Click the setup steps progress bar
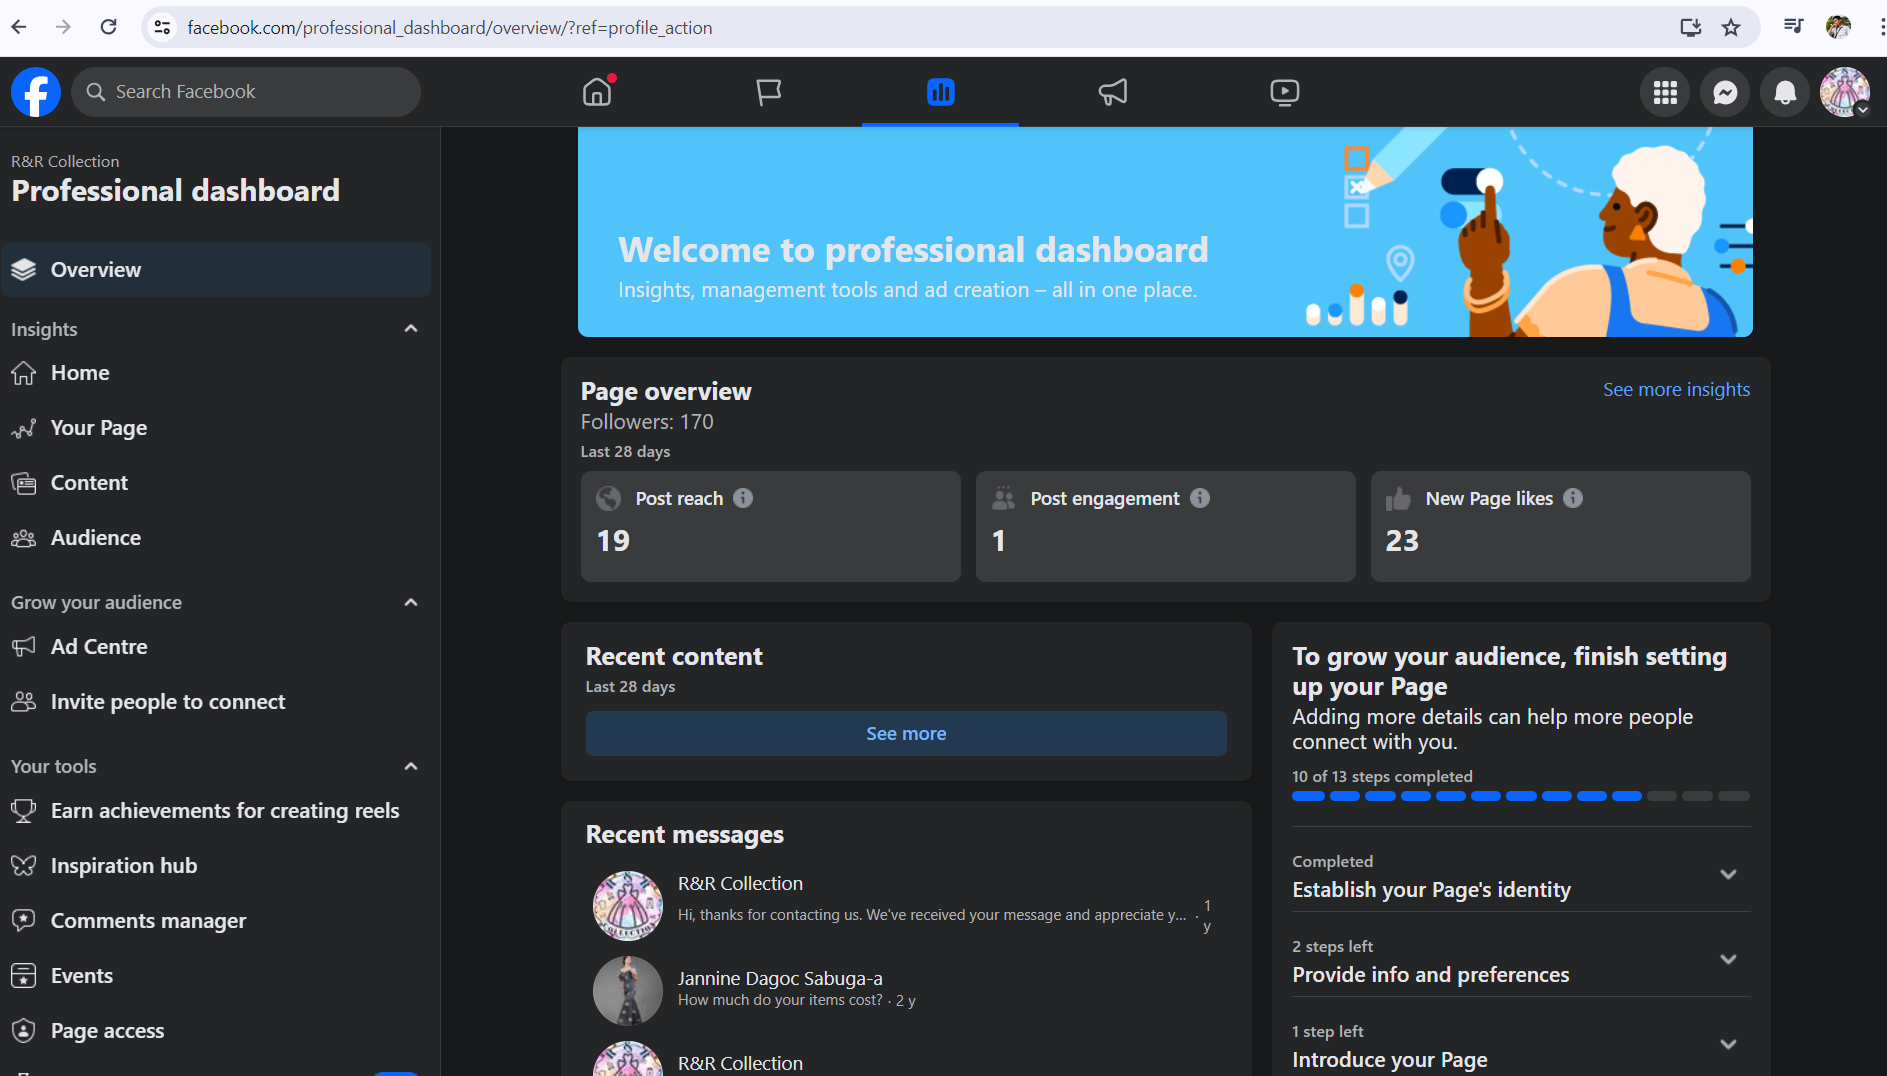1887x1076 pixels. coord(1521,796)
